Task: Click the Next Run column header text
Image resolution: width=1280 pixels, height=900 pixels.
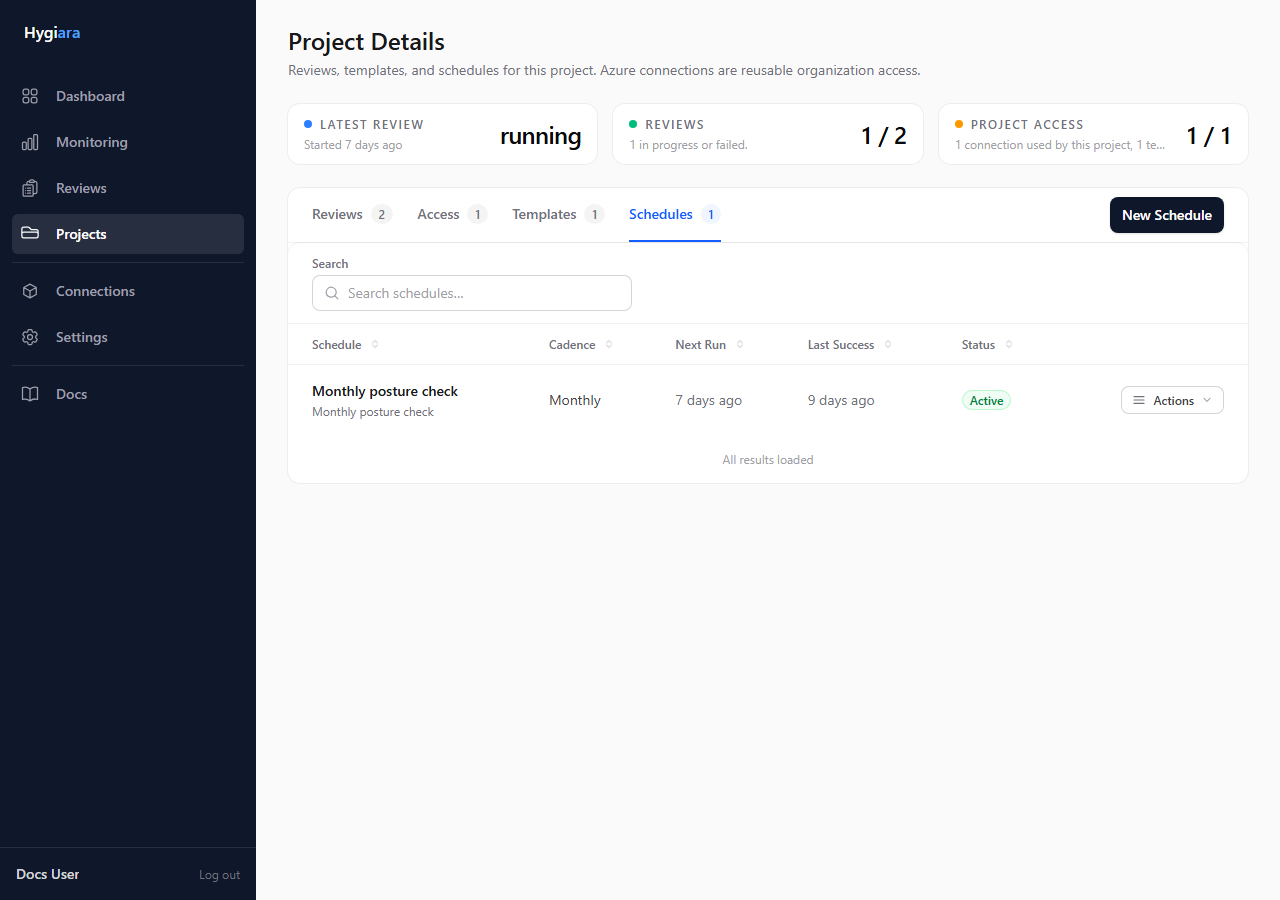Action: (x=701, y=345)
